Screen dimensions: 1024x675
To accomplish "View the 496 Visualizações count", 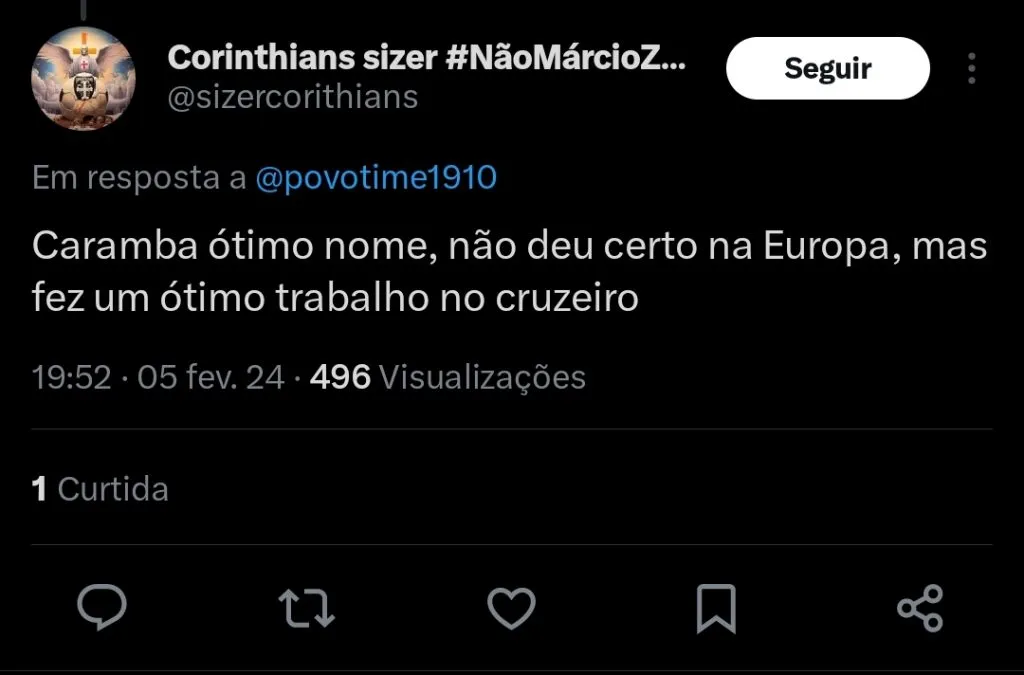I will pos(448,377).
